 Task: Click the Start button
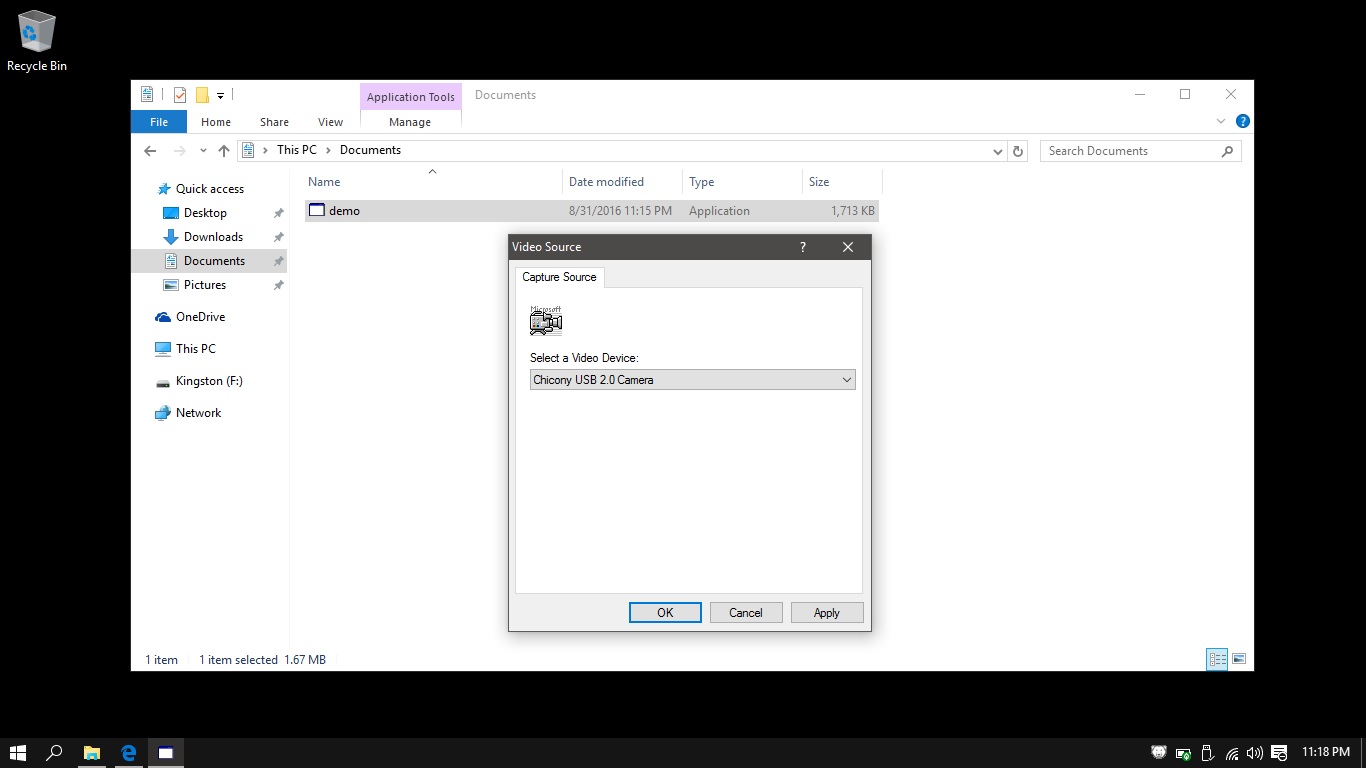coord(18,753)
